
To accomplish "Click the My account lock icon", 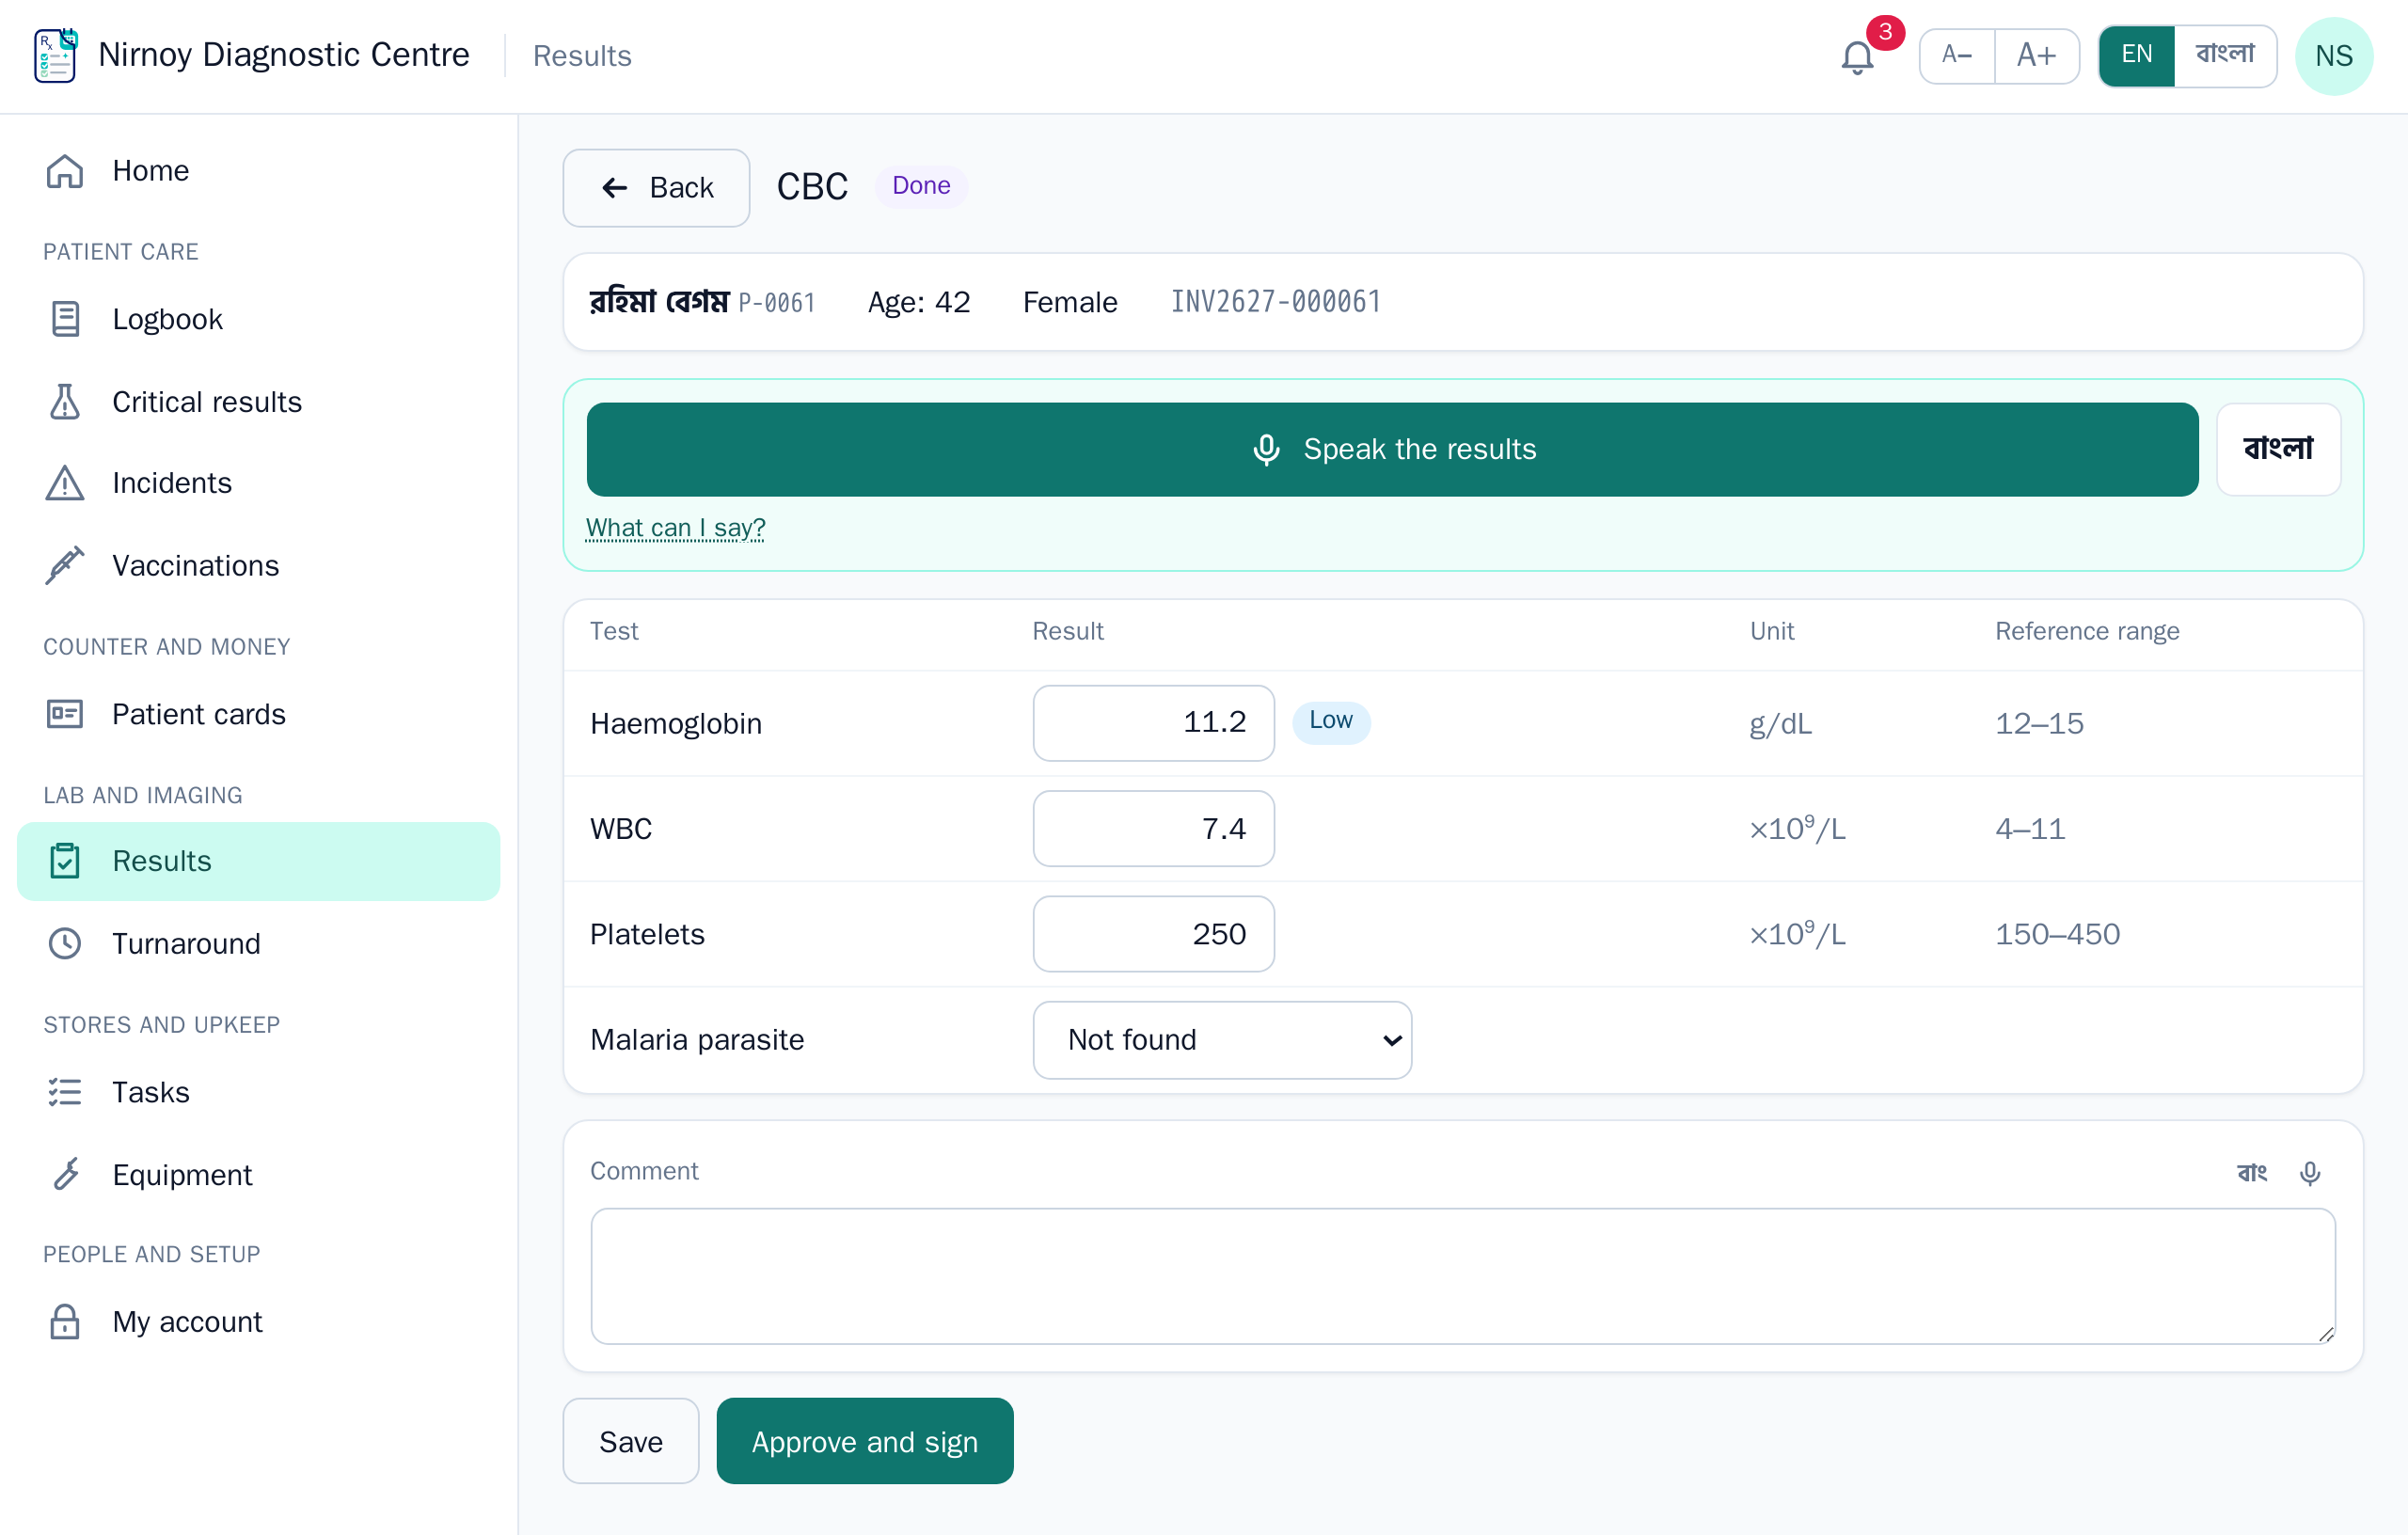I will click(x=65, y=1321).
